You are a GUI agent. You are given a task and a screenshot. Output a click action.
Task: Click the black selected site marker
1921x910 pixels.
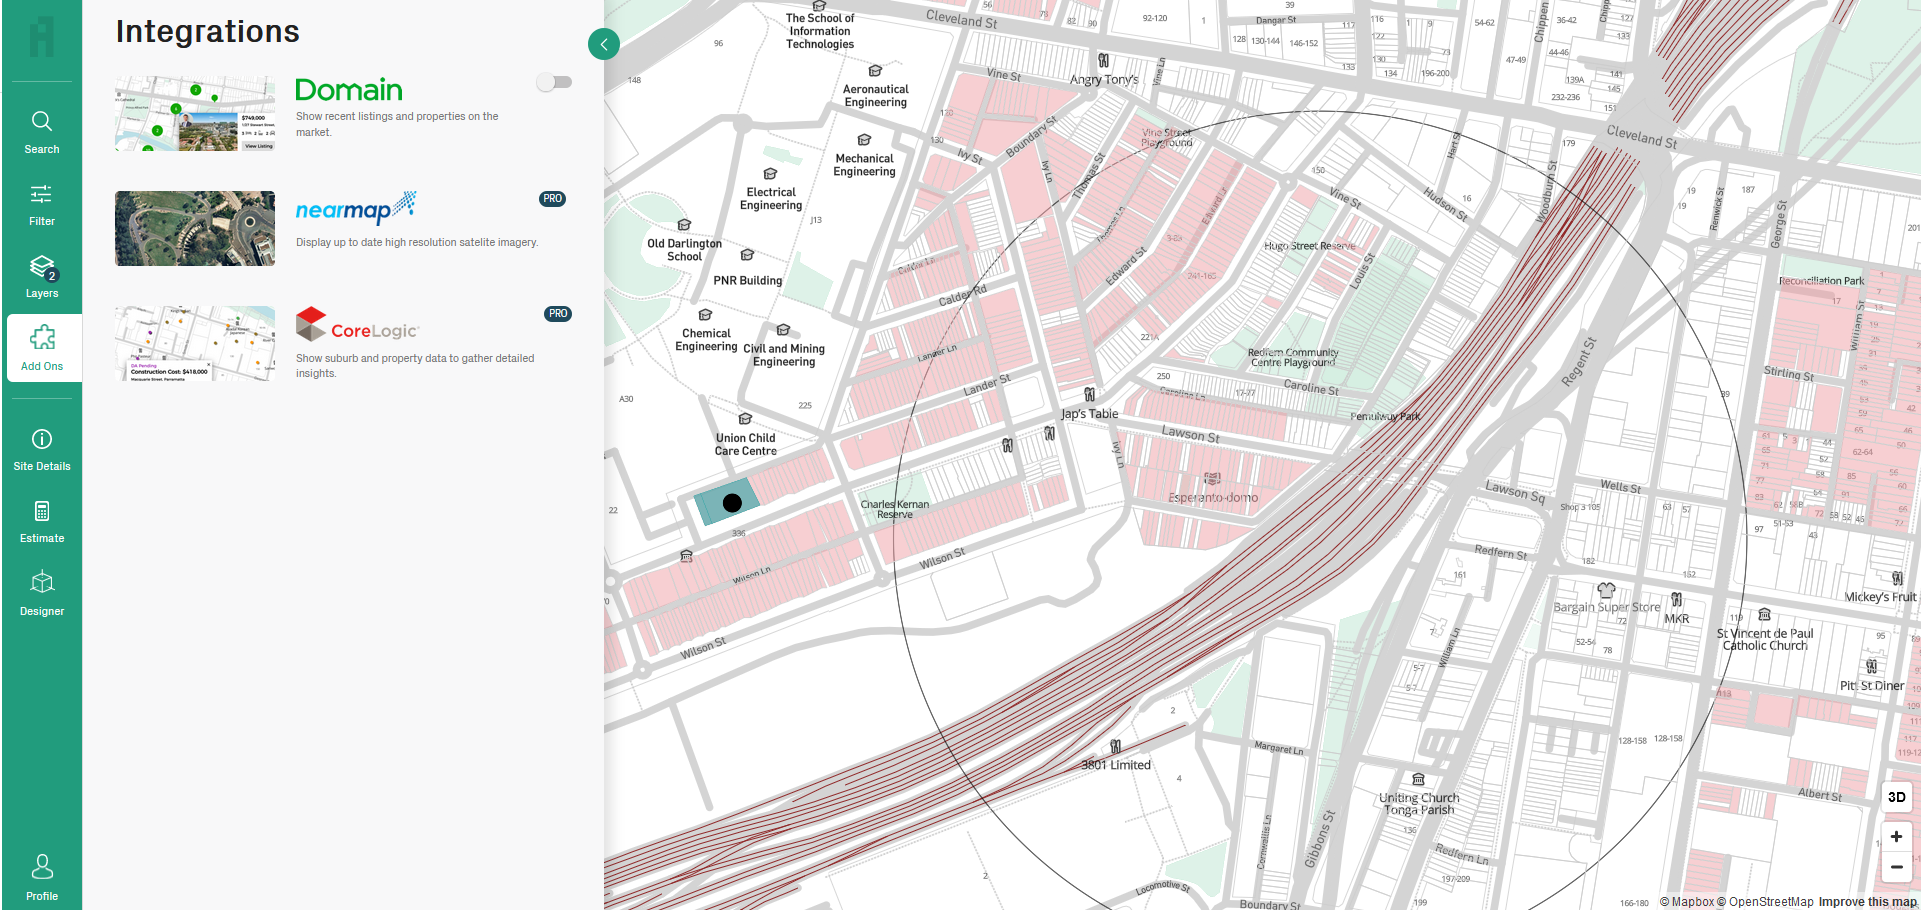click(732, 503)
